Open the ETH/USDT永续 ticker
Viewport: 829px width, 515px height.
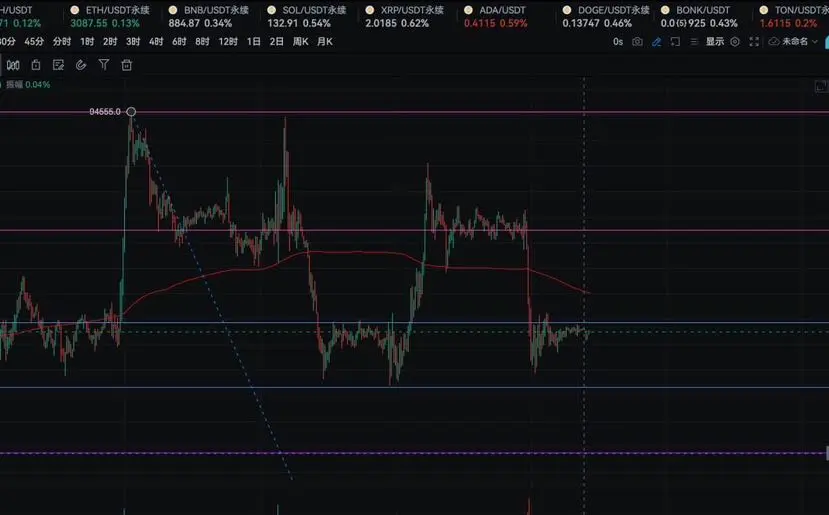(x=110, y=16)
